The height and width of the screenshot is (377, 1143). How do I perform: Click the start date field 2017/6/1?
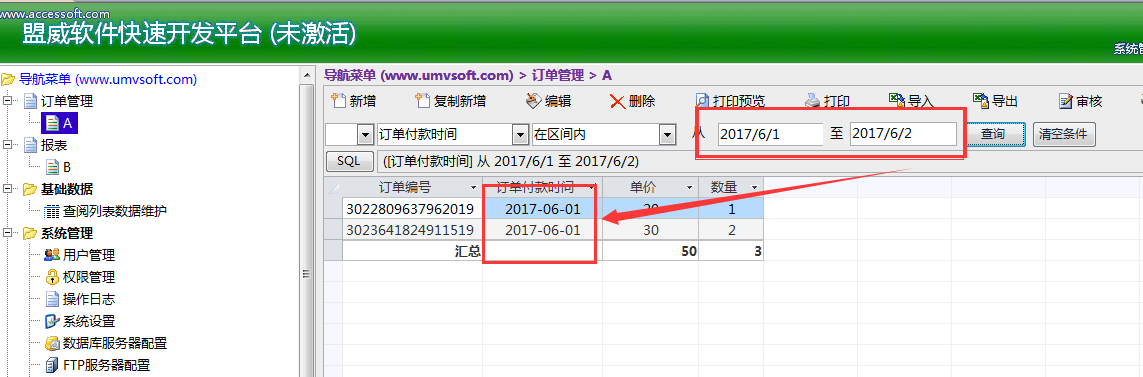771,134
